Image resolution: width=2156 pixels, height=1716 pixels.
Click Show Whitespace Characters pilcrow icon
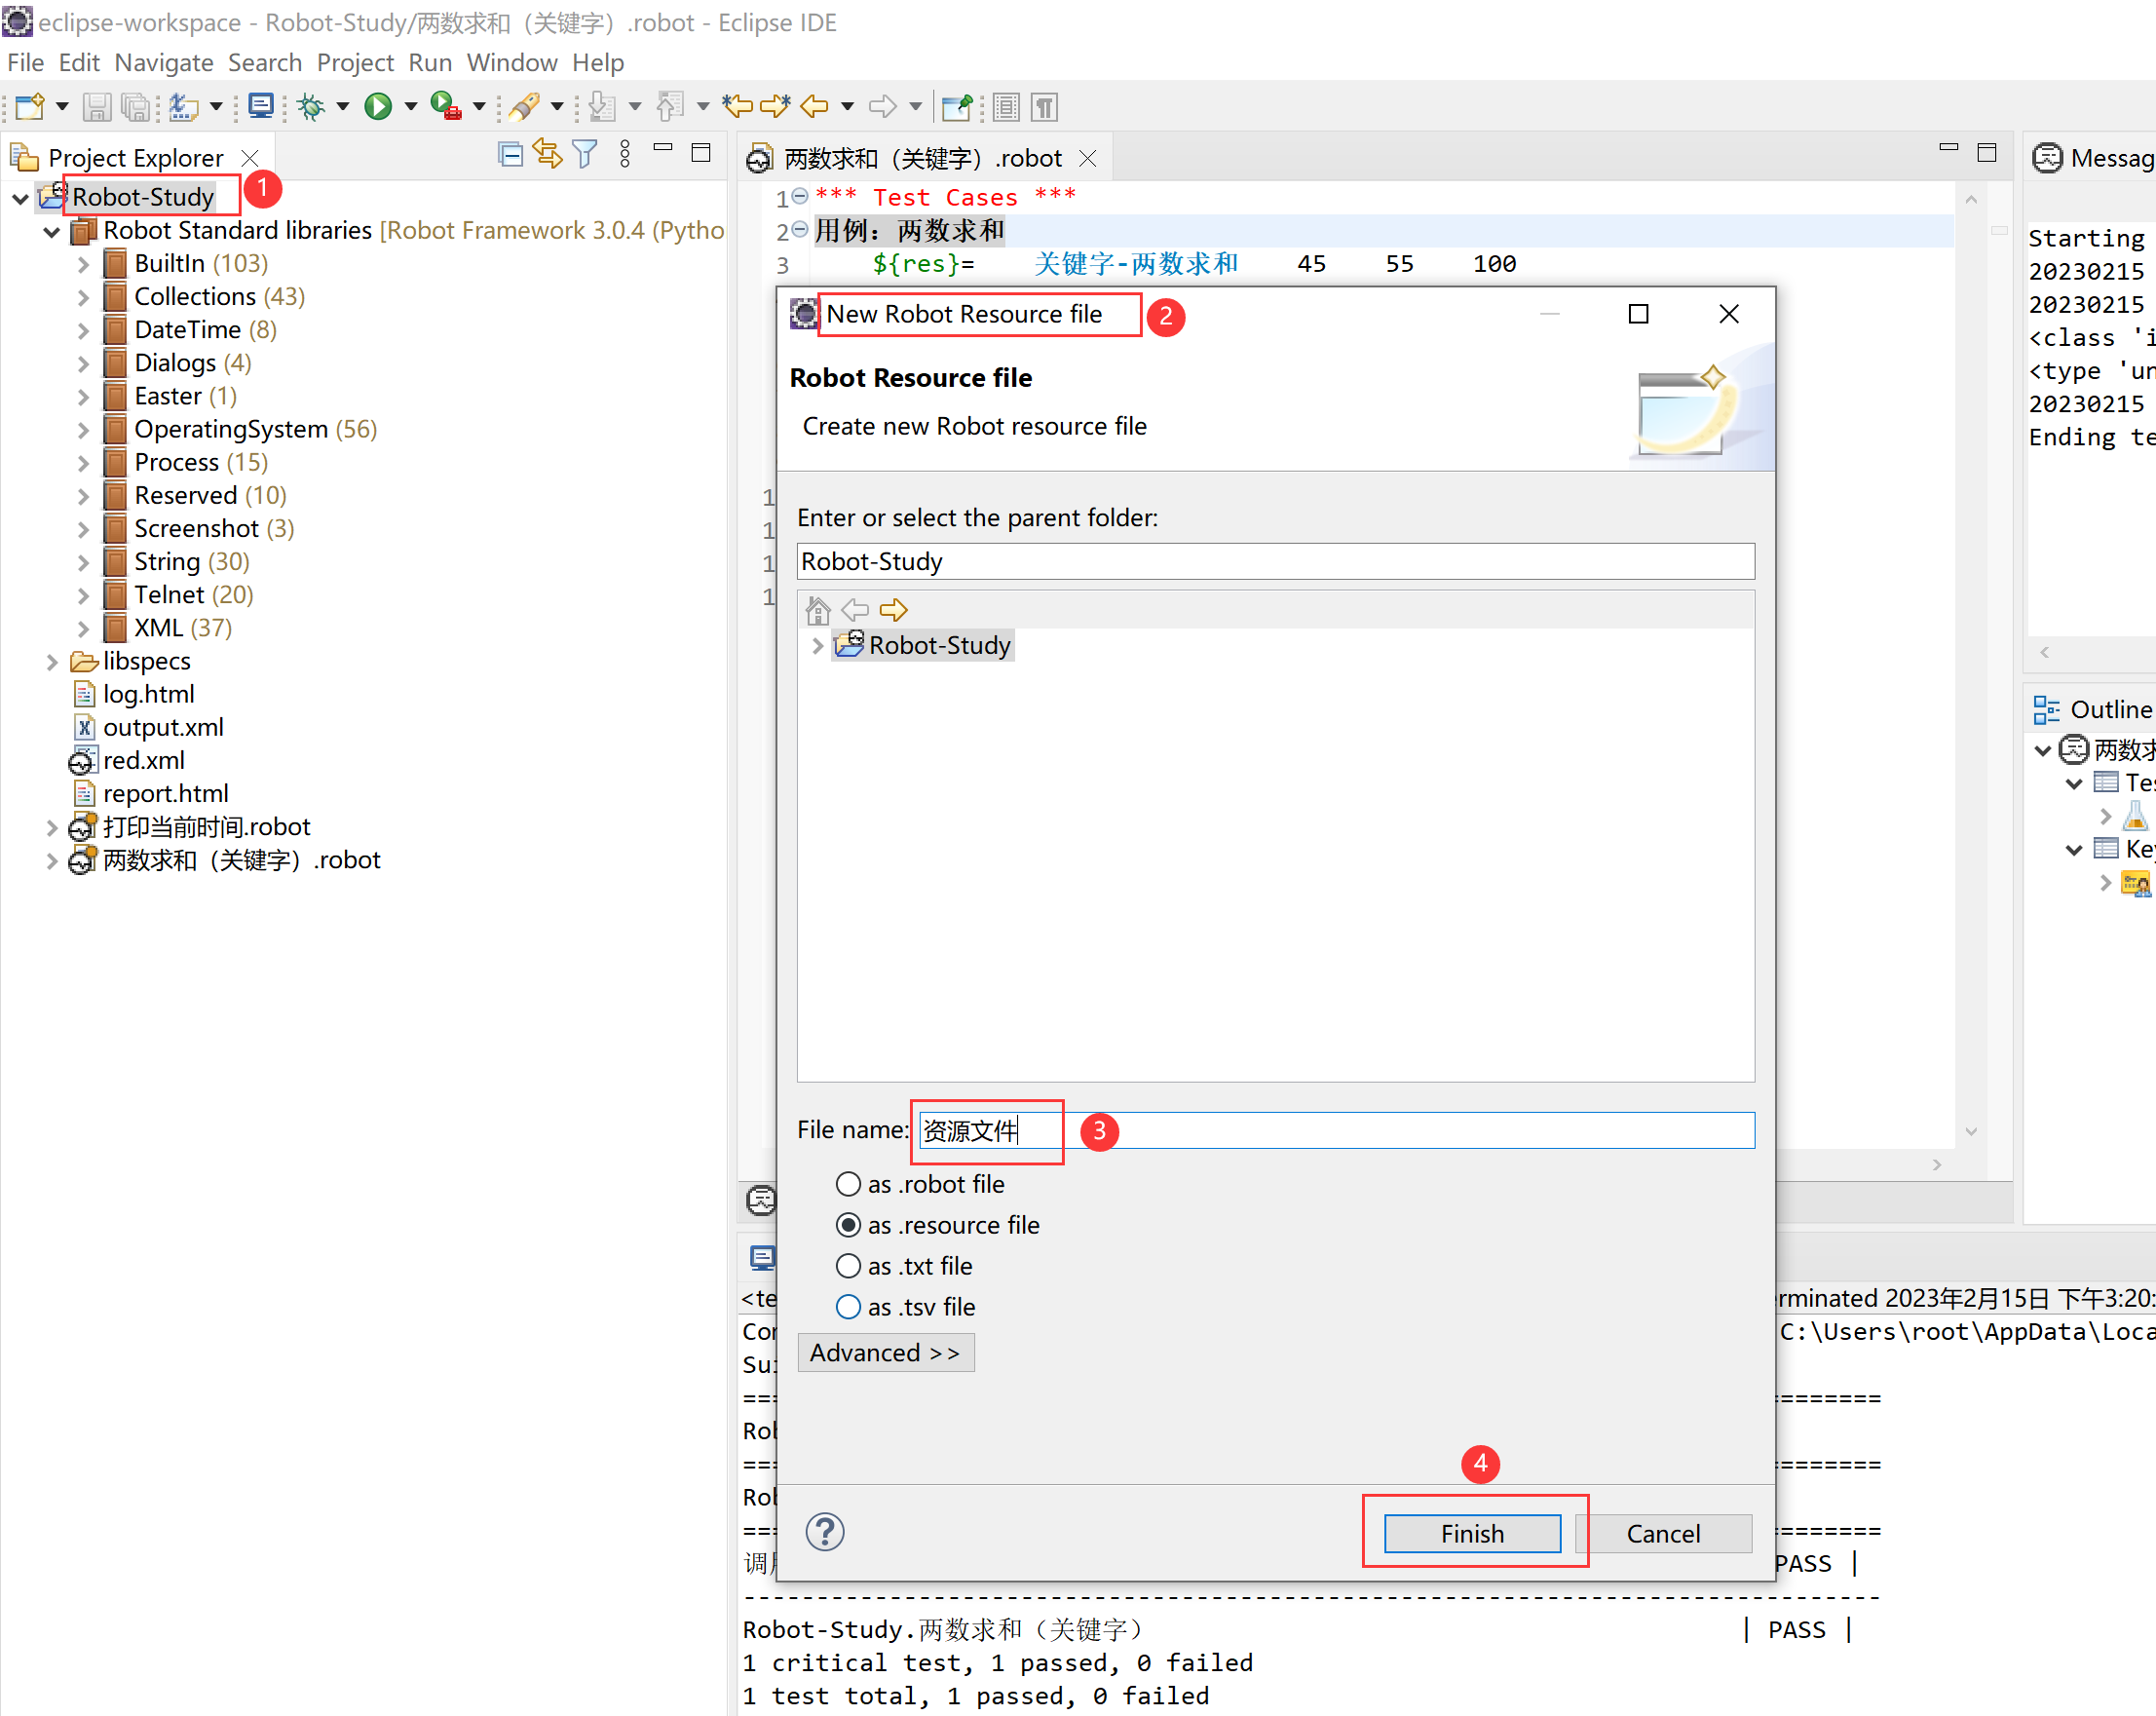pyautogui.click(x=1045, y=106)
